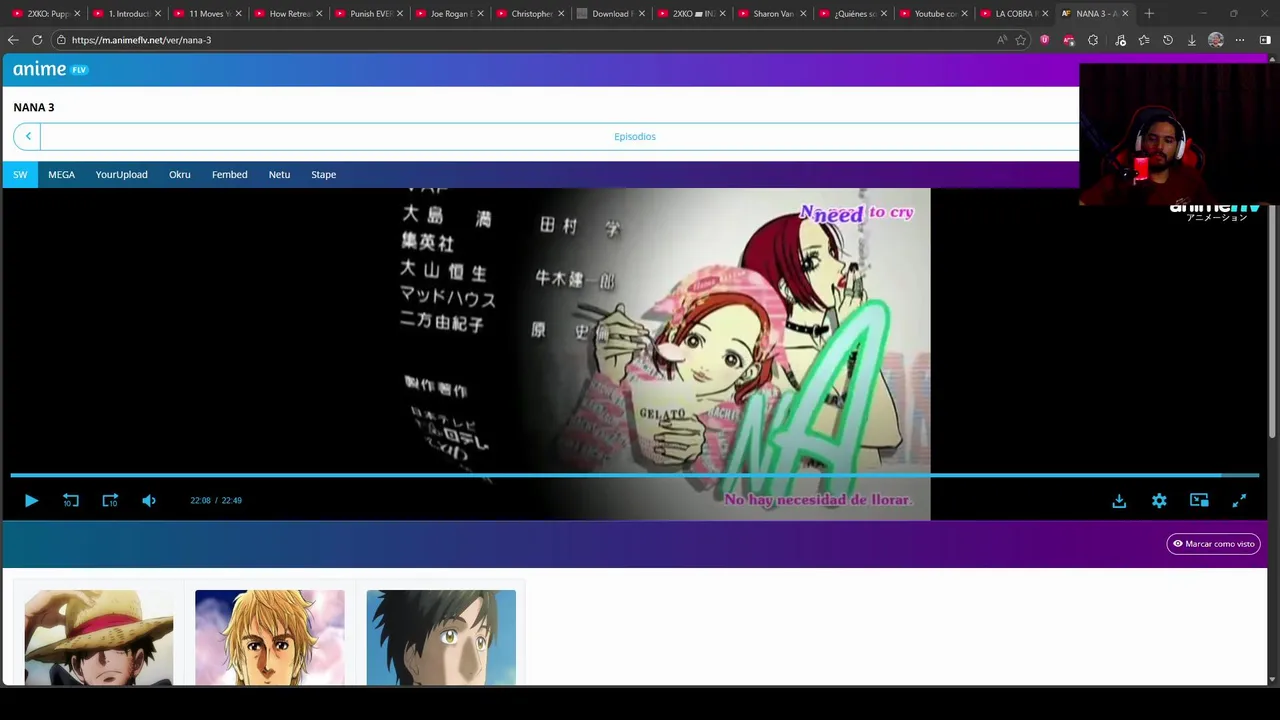This screenshot has height=720, width=1280.
Task: Open a new browser tab
Action: coord(1149,14)
